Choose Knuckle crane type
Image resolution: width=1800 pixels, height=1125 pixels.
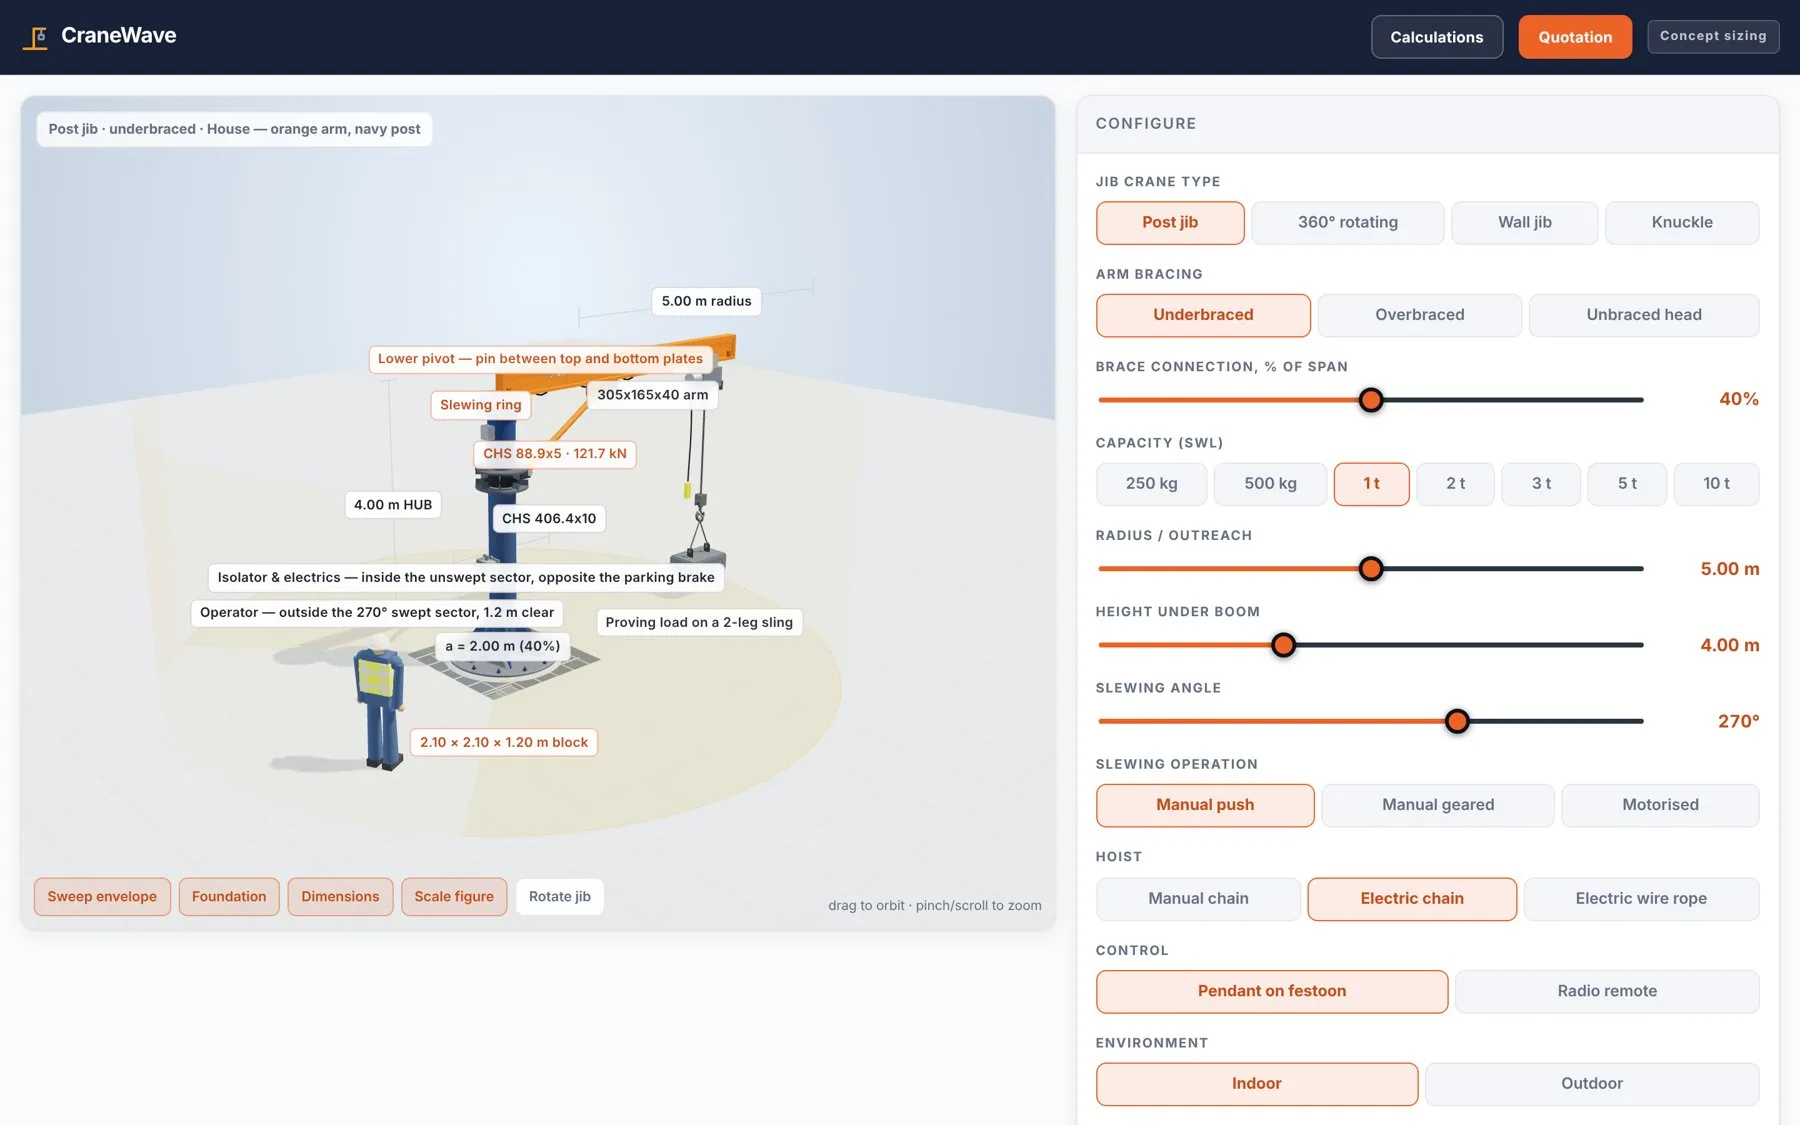[1682, 223]
